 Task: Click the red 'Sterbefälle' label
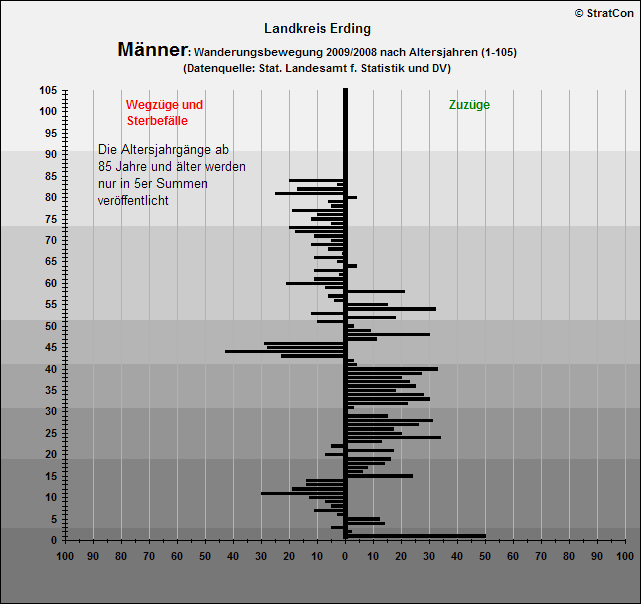tap(157, 121)
